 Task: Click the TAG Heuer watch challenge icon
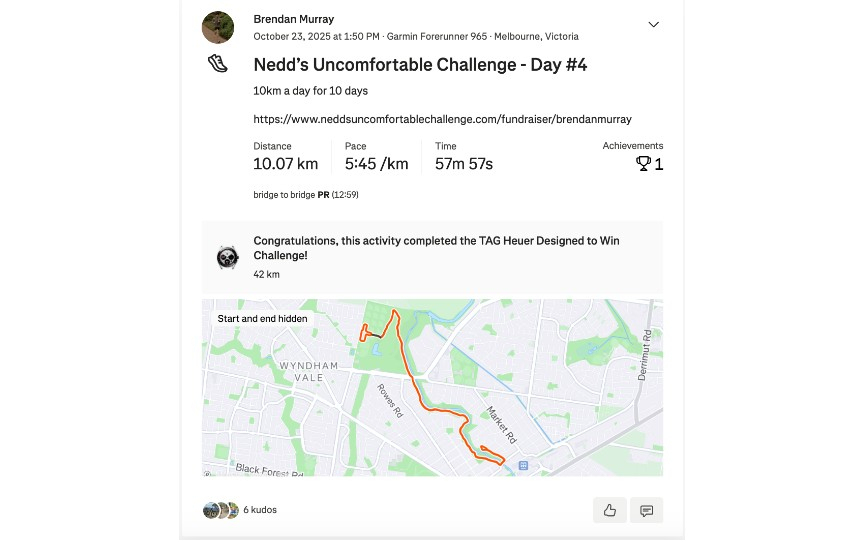click(228, 258)
